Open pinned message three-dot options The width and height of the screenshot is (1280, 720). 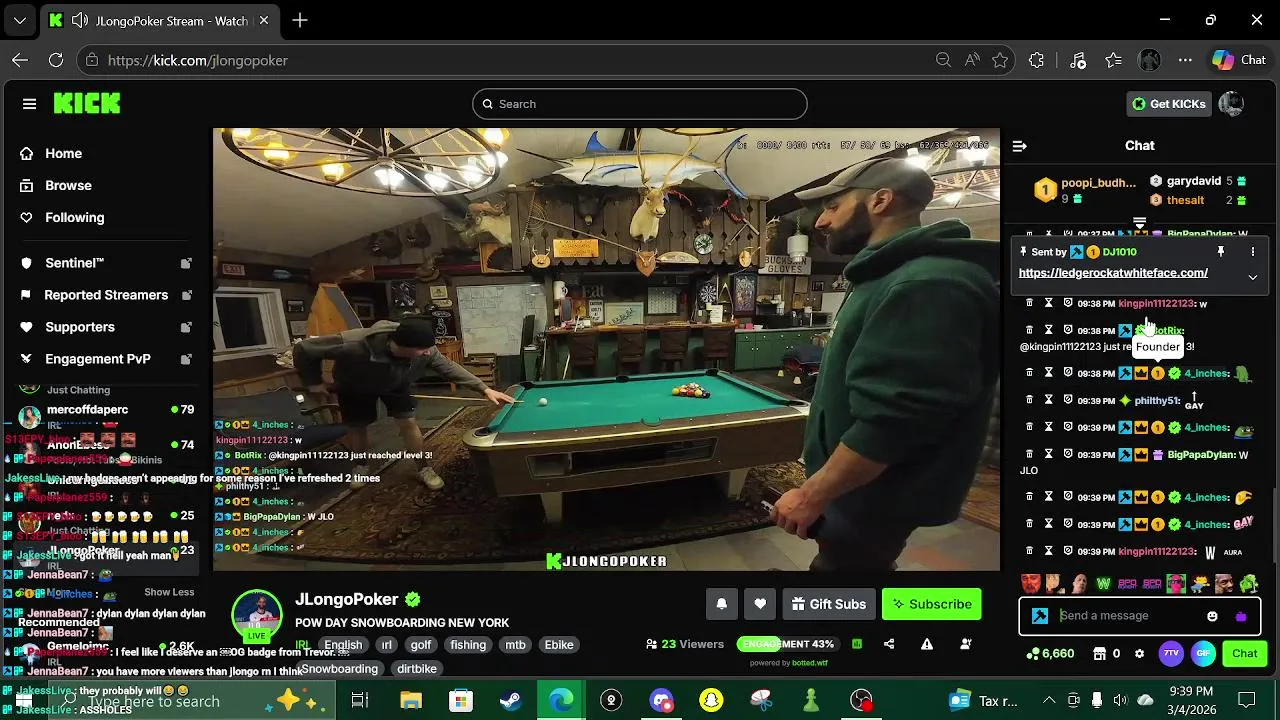(1252, 252)
